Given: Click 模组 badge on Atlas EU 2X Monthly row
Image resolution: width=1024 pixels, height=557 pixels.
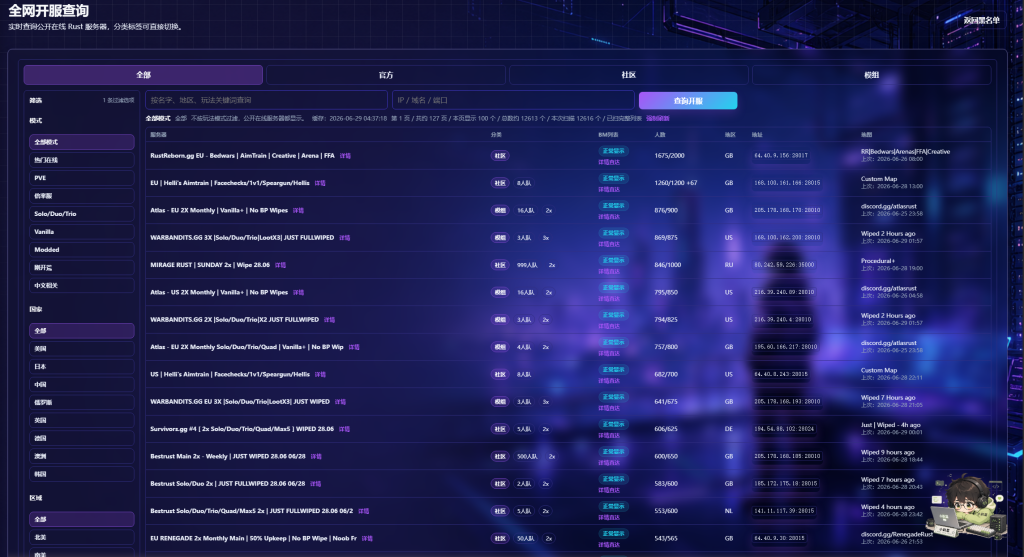Looking at the screenshot, I should pos(500,210).
